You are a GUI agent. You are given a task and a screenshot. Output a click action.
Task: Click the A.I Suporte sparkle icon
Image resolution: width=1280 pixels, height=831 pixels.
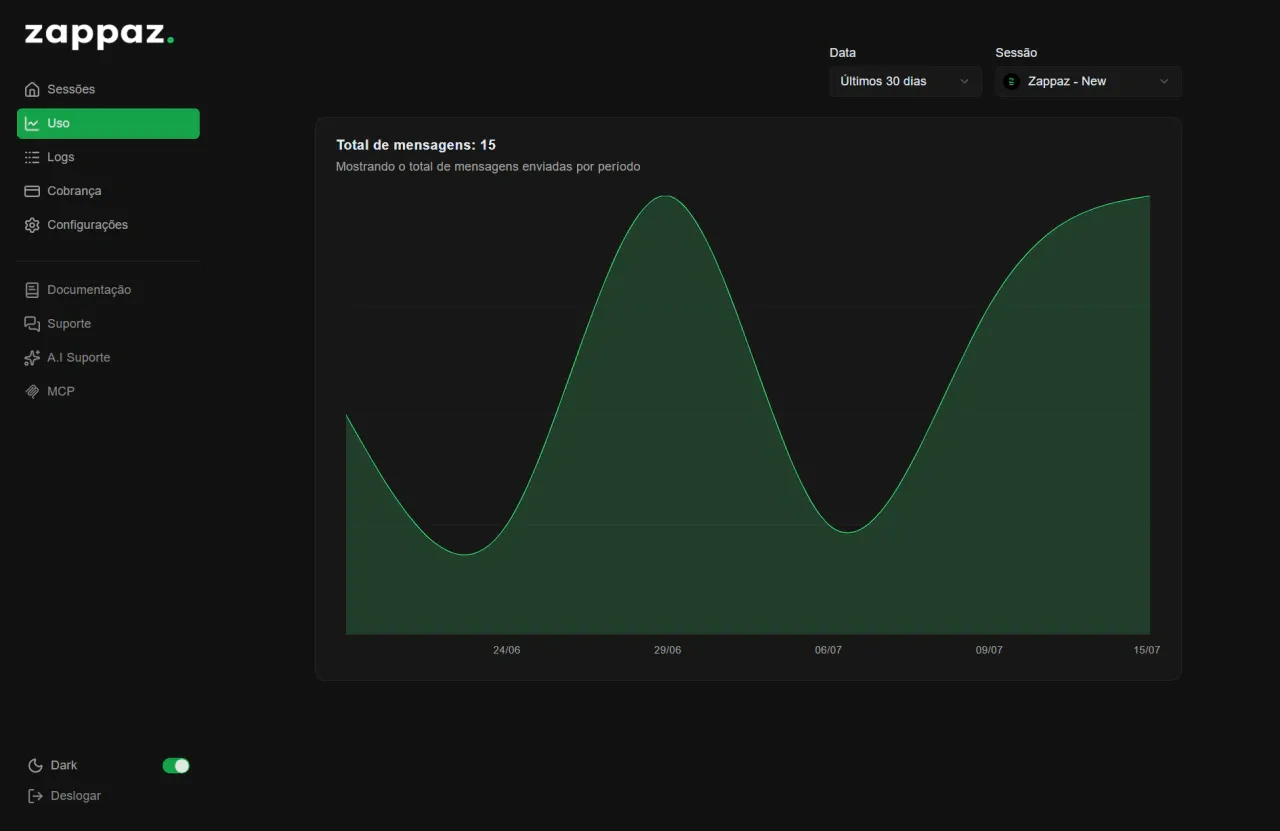coord(32,358)
